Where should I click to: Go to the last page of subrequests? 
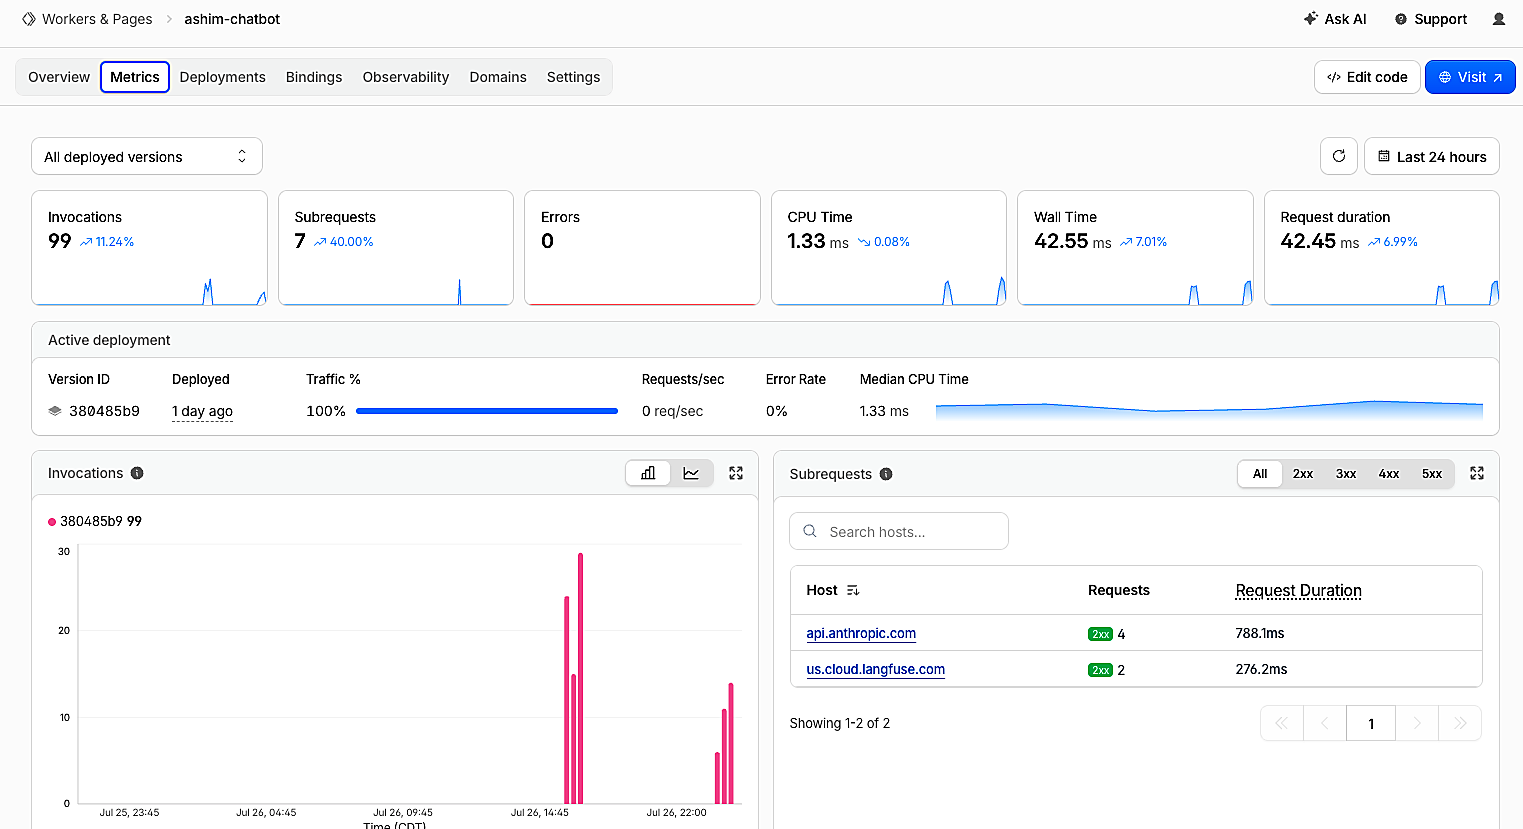(1460, 723)
